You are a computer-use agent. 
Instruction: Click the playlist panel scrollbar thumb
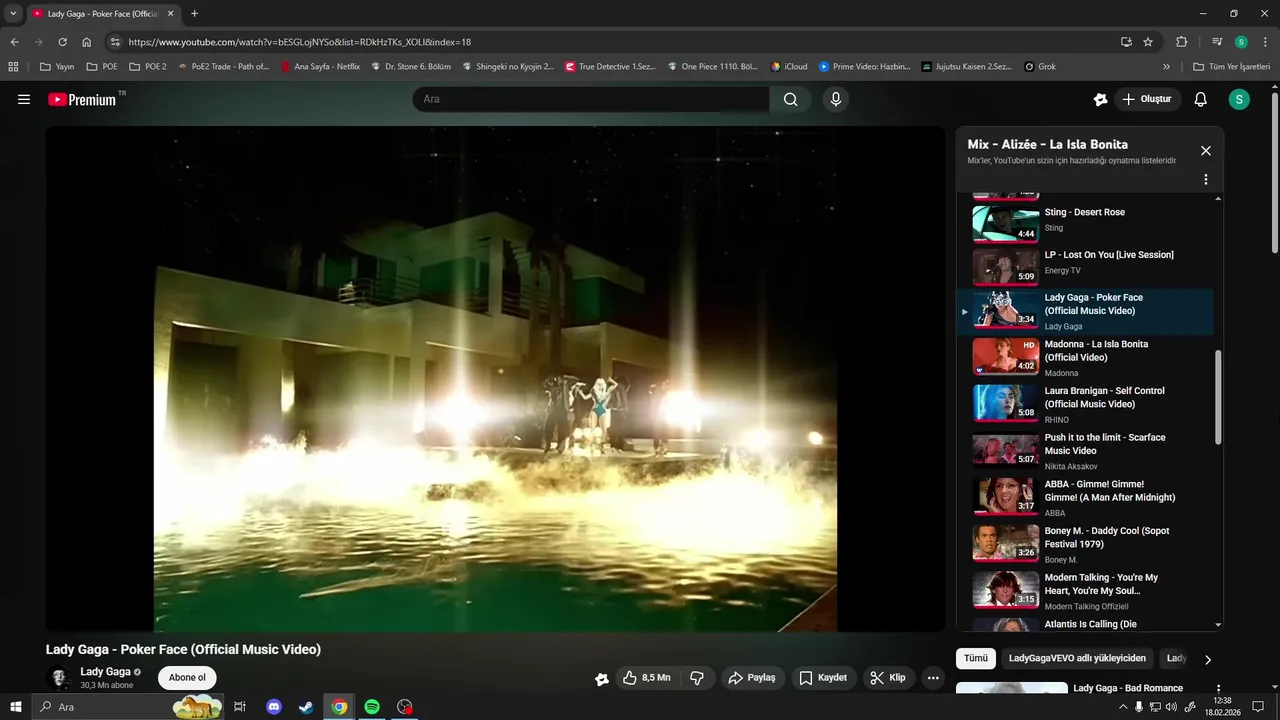(x=1218, y=397)
